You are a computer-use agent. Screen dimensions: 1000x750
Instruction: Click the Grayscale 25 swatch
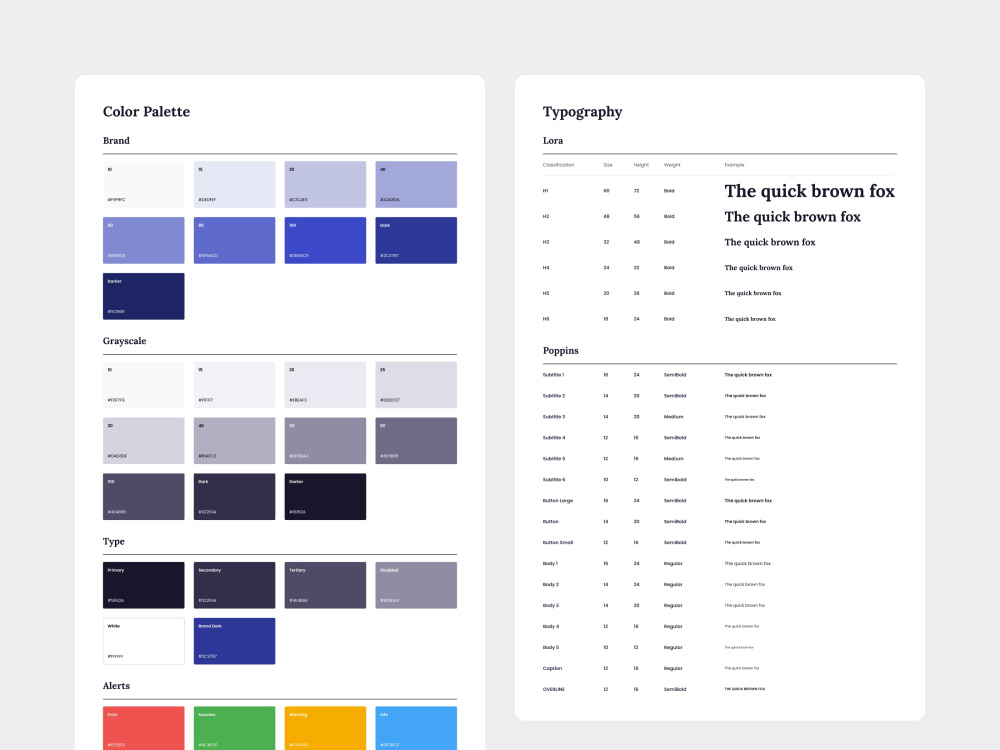(416, 385)
